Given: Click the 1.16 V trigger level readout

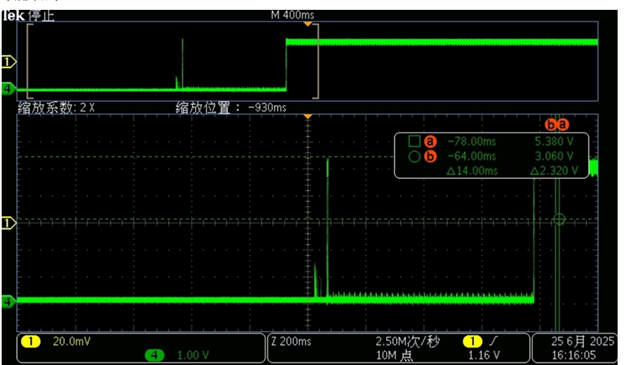Looking at the screenshot, I should (x=484, y=355).
